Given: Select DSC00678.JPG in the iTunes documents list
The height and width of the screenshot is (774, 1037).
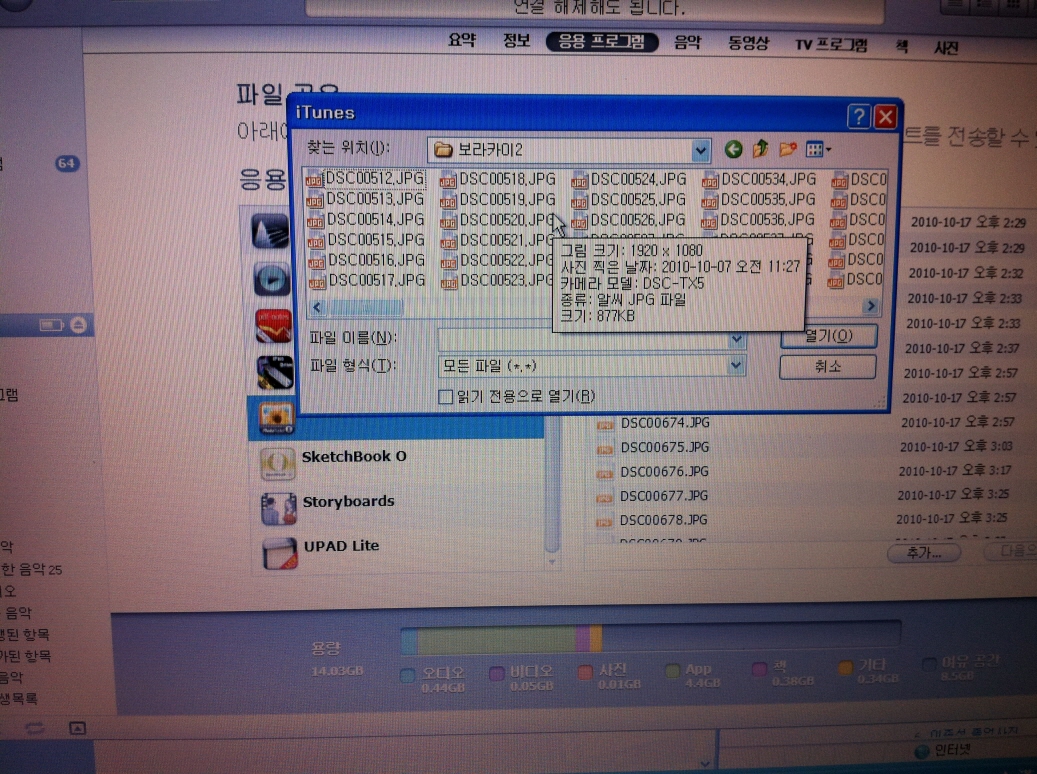Looking at the screenshot, I should pyautogui.click(x=663, y=520).
